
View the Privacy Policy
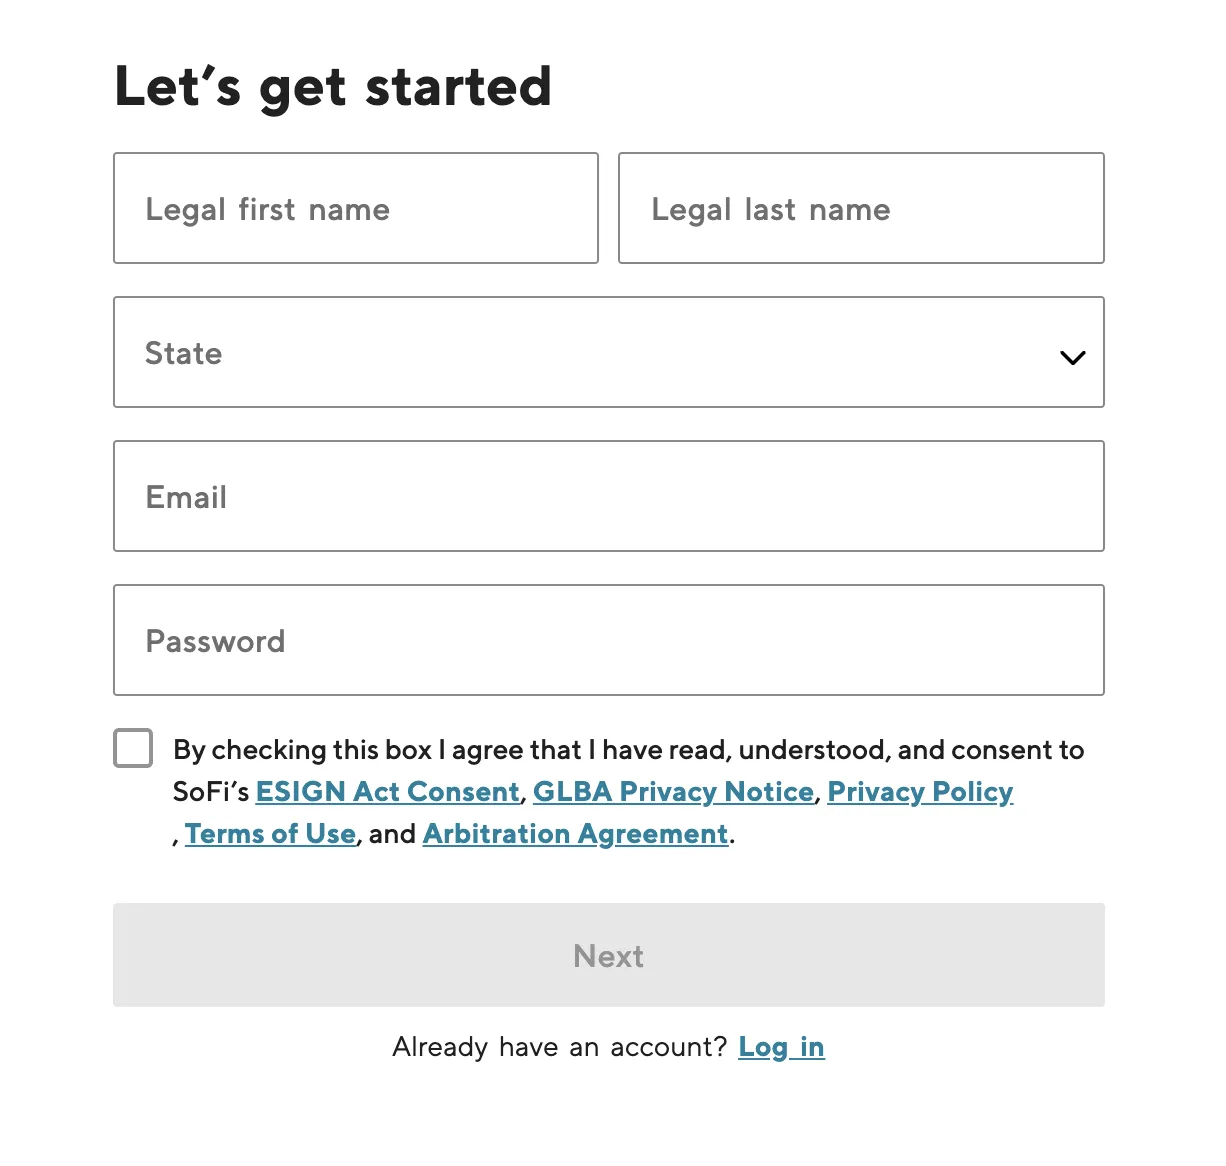[x=920, y=791]
